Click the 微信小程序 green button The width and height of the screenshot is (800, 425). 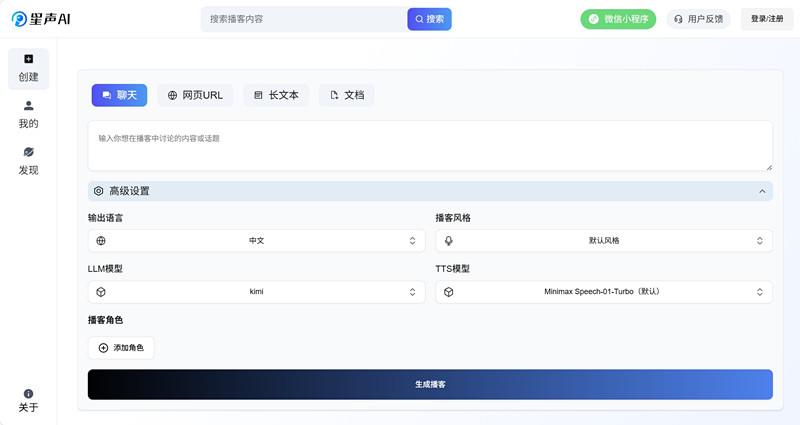618,19
